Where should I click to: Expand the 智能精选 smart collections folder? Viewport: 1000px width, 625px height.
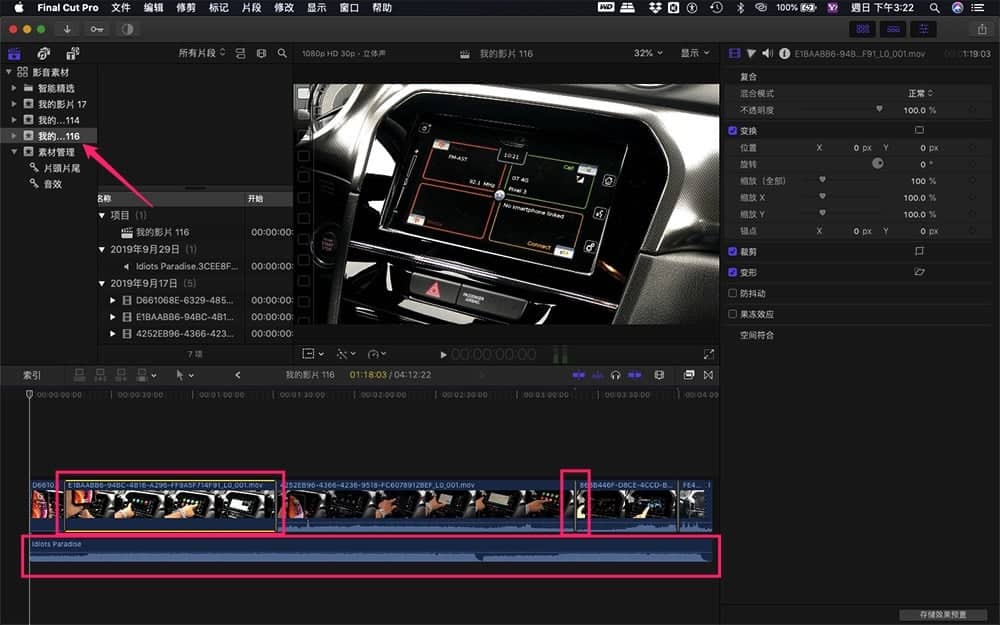click(x=14, y=88)
